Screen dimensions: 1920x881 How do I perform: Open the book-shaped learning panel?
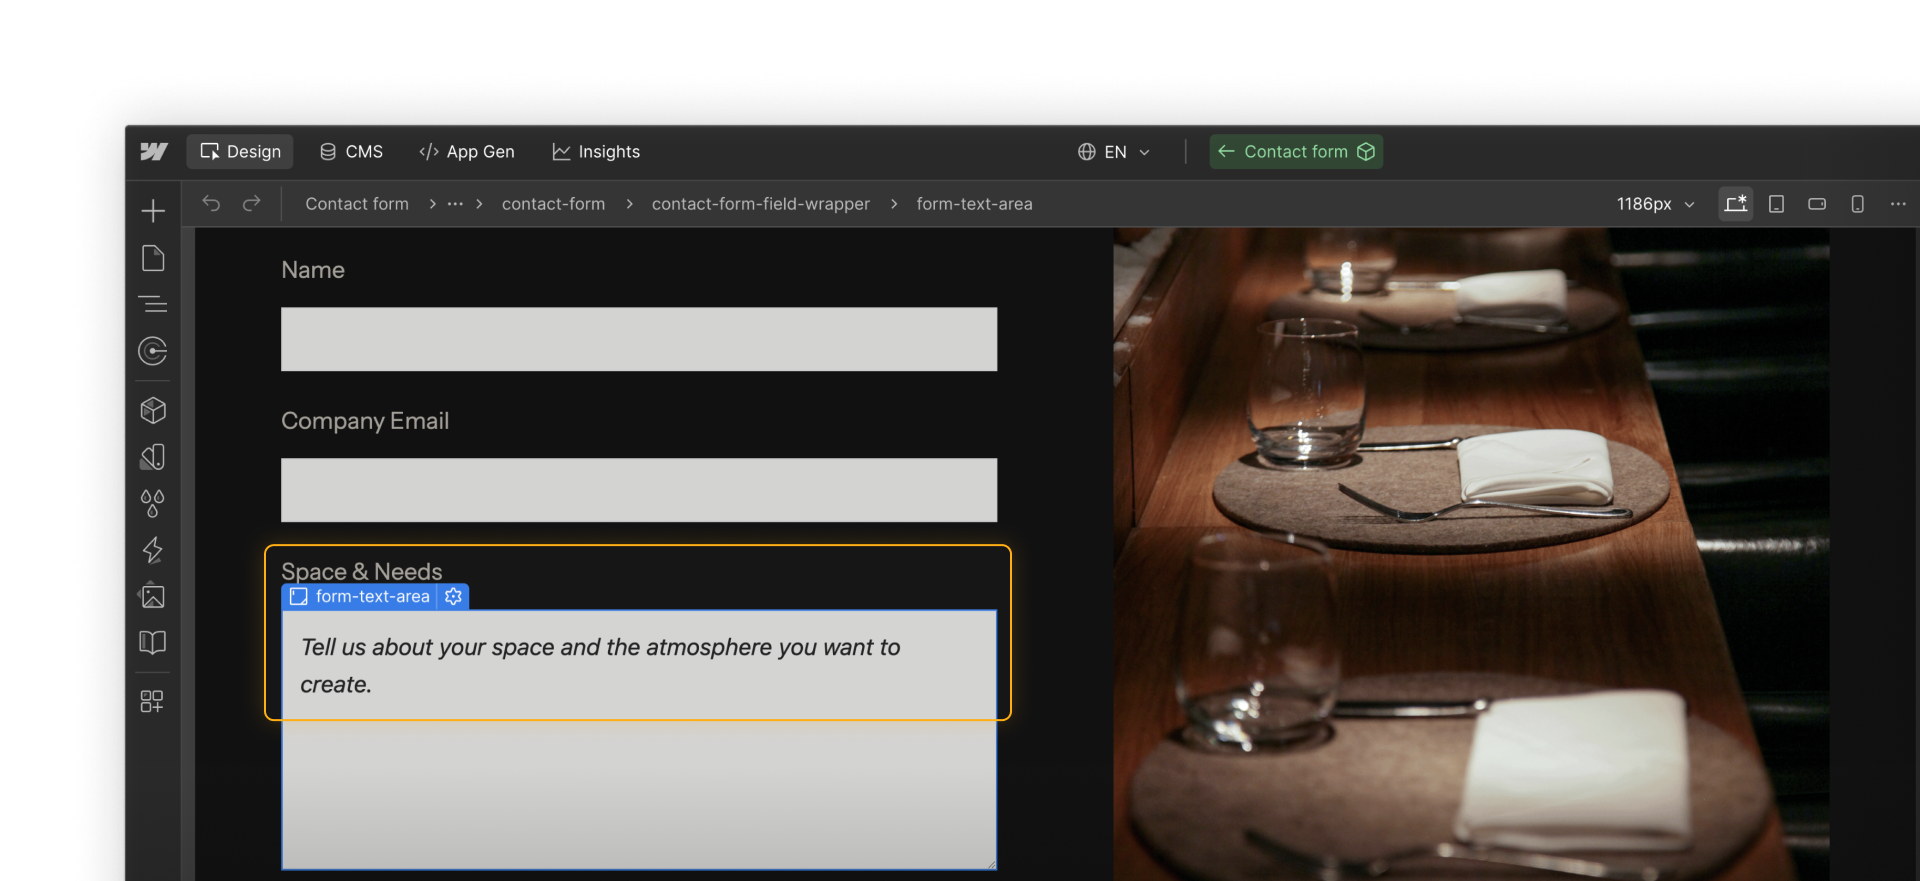(x=153, y=642)
